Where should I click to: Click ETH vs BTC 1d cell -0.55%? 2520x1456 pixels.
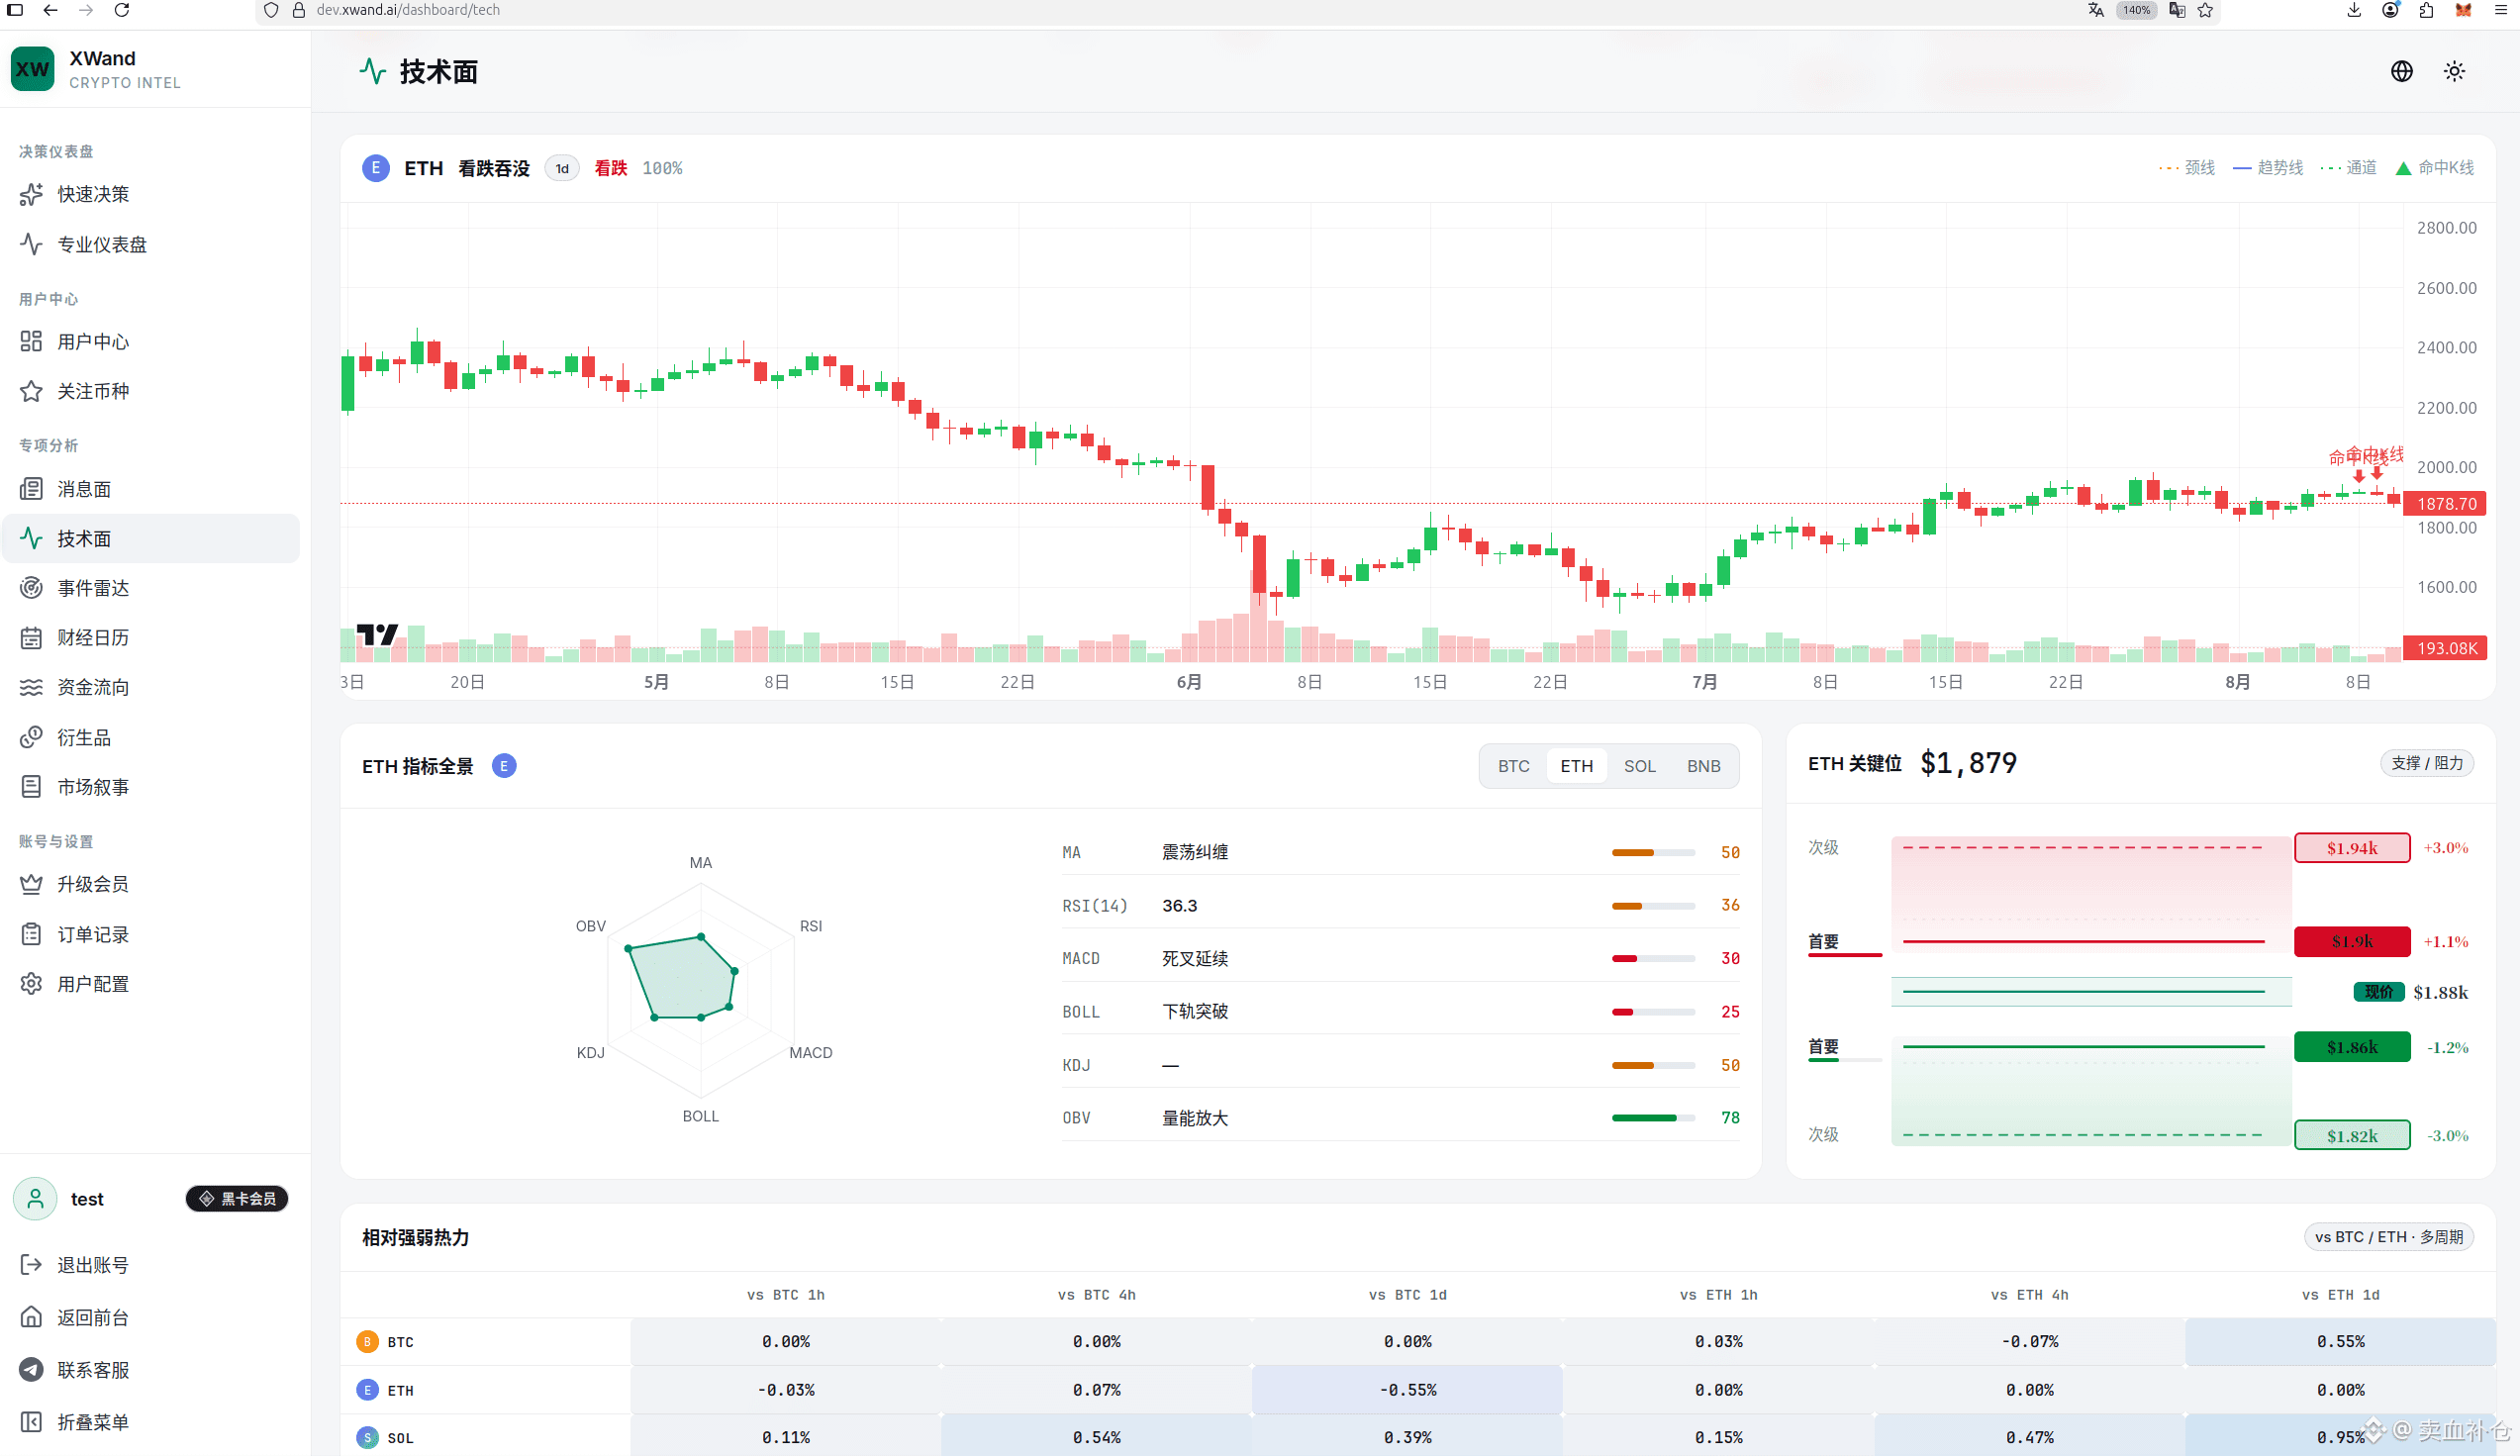pos(1407,1390)
